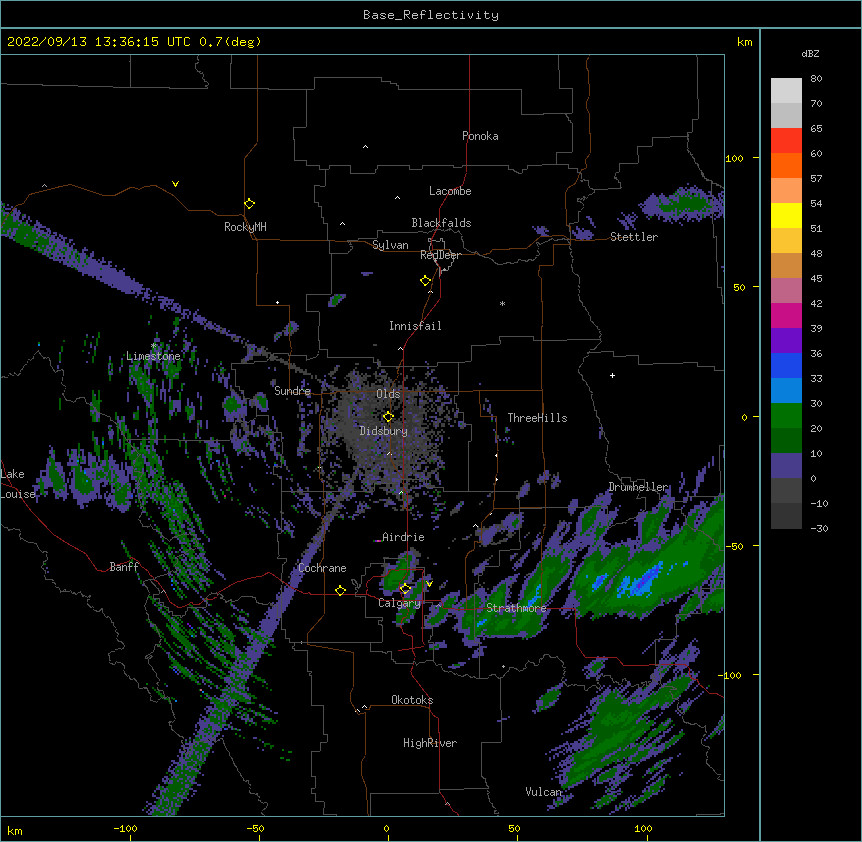Click the Innisfail label

click(x=415, y=326)
